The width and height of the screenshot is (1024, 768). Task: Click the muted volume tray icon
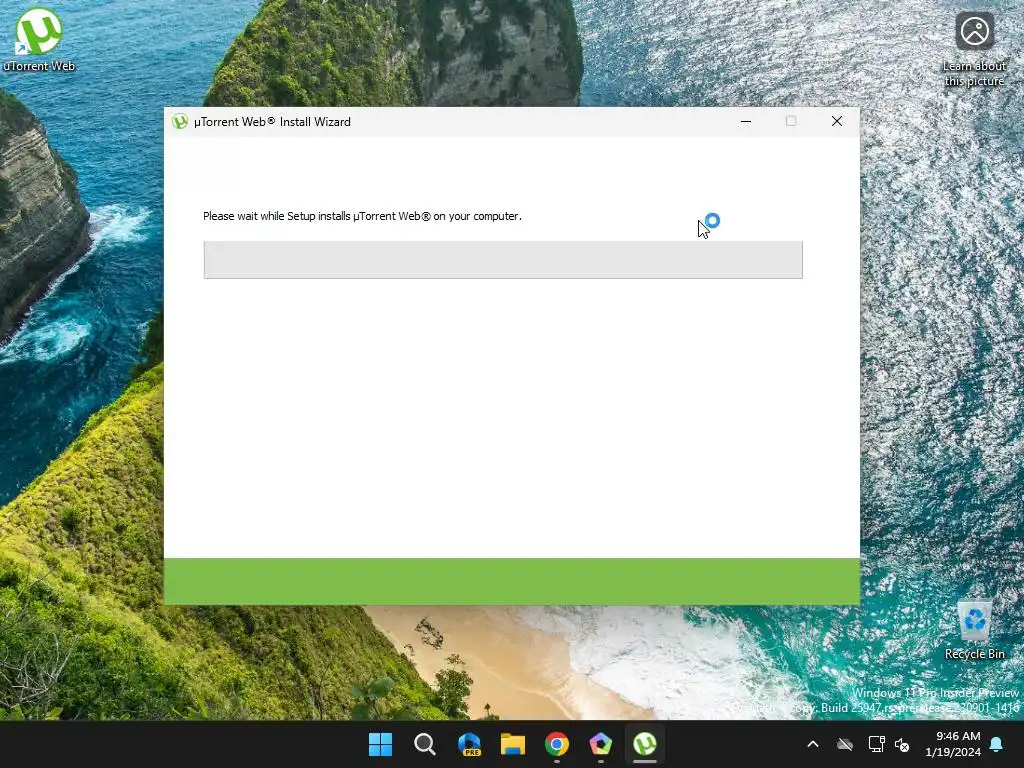[902, 744]
